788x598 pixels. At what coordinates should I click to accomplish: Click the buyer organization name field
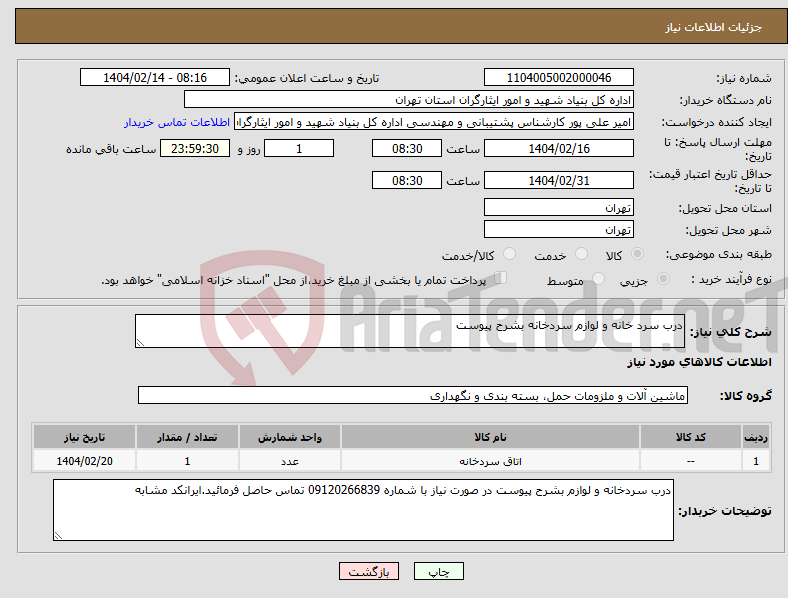(409, 99)
